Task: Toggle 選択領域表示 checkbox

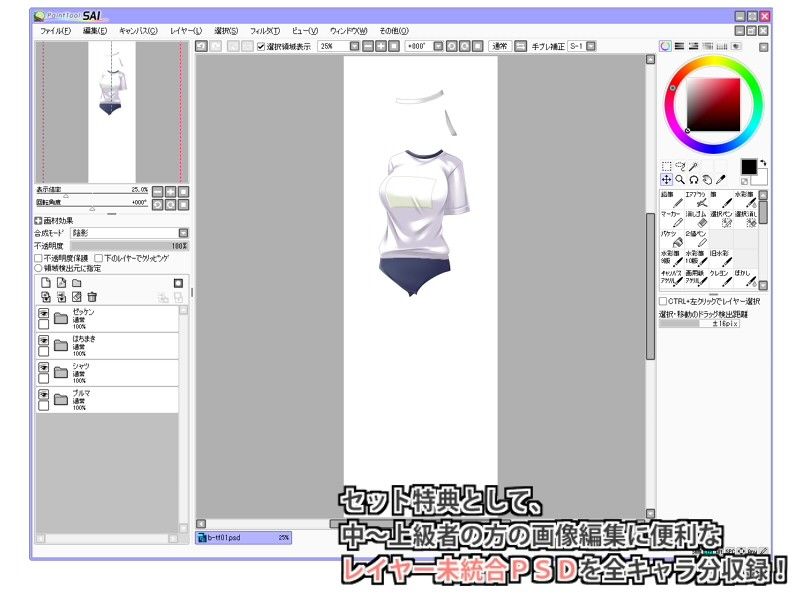Action: click(x=261, y=46)
